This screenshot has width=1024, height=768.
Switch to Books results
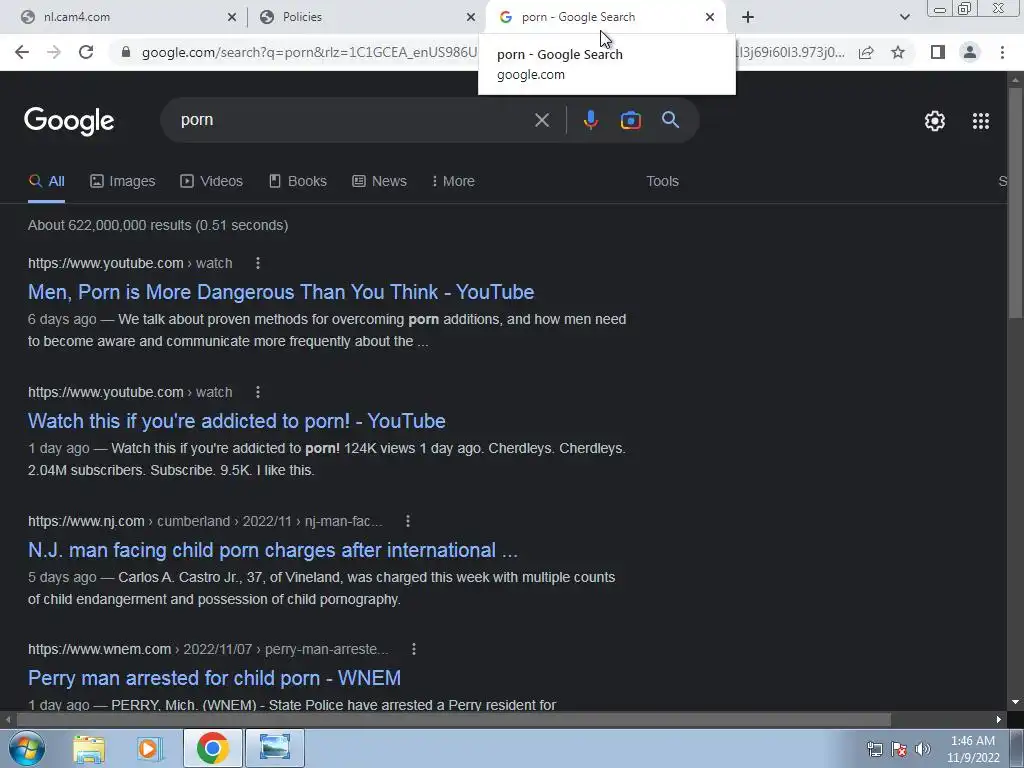pos(298,182)
